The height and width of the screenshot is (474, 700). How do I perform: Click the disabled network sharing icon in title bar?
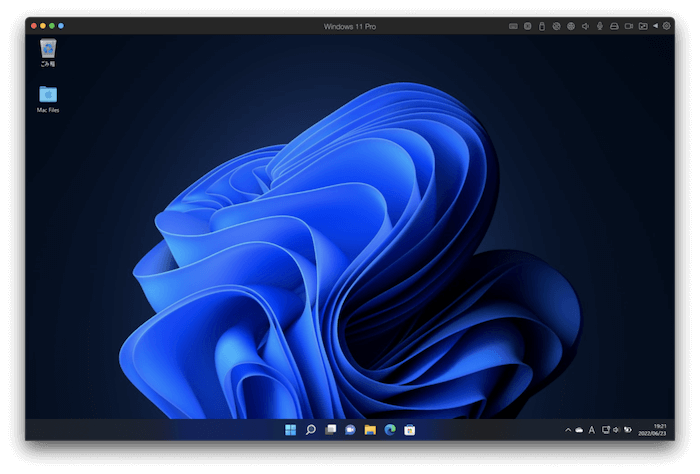pos(556,26)
